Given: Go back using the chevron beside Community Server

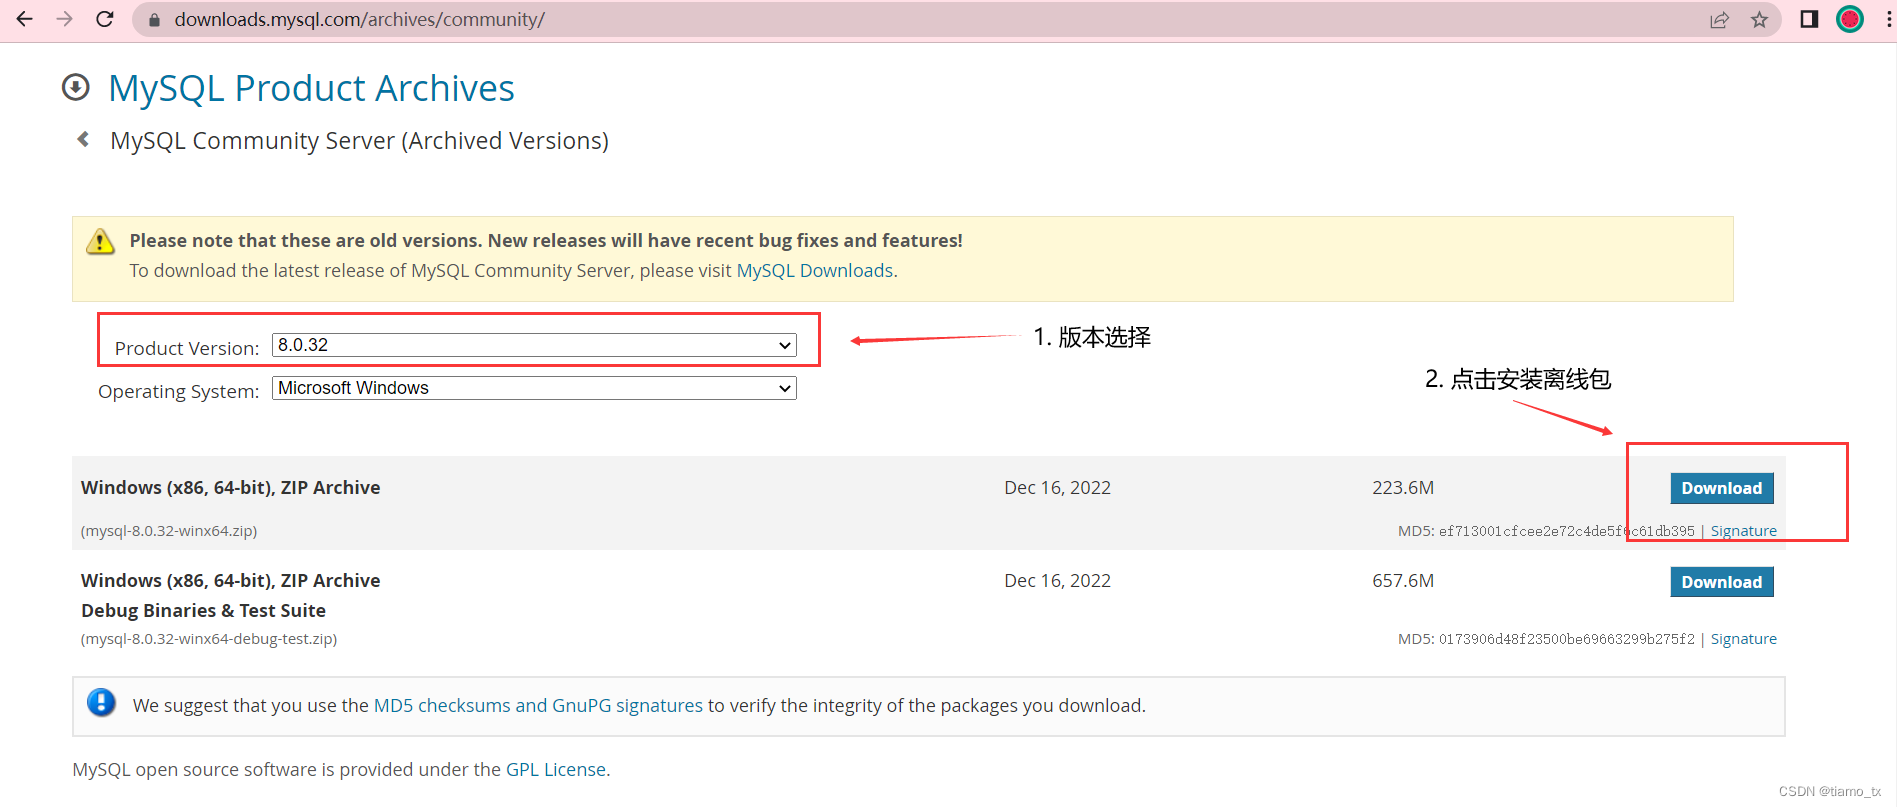Looking at the screenshot, I should pyautogui.click(x=83, y=139).
